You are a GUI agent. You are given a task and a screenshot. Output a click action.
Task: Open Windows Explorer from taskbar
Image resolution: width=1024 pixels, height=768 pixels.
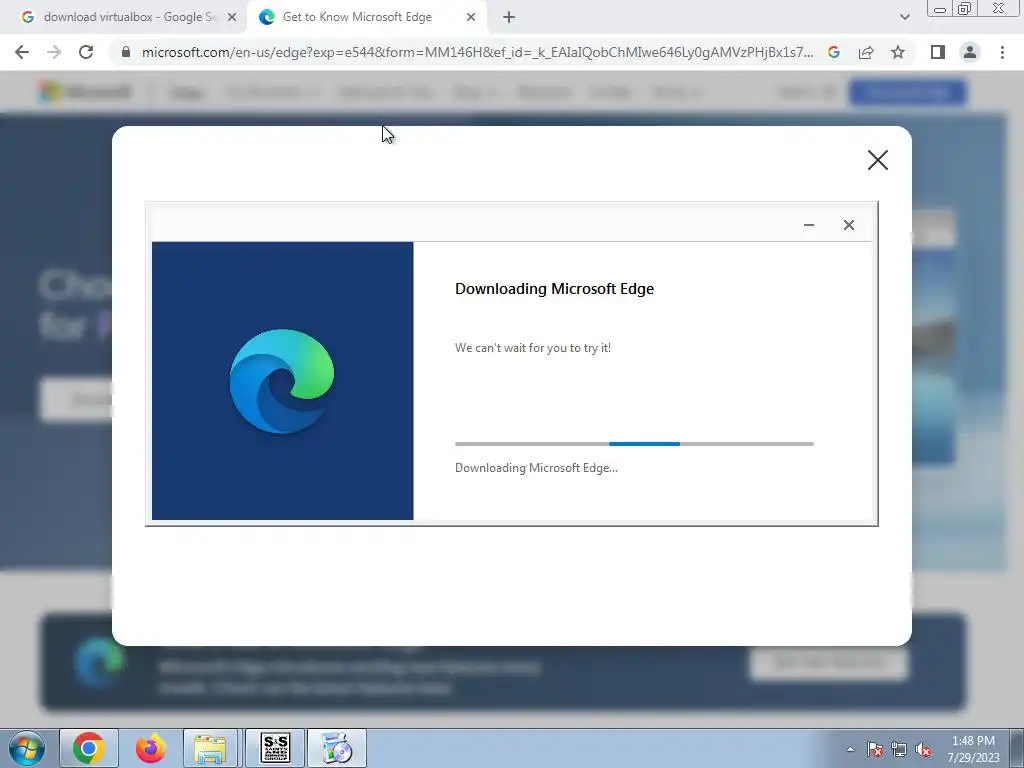(x=210, y=748)
